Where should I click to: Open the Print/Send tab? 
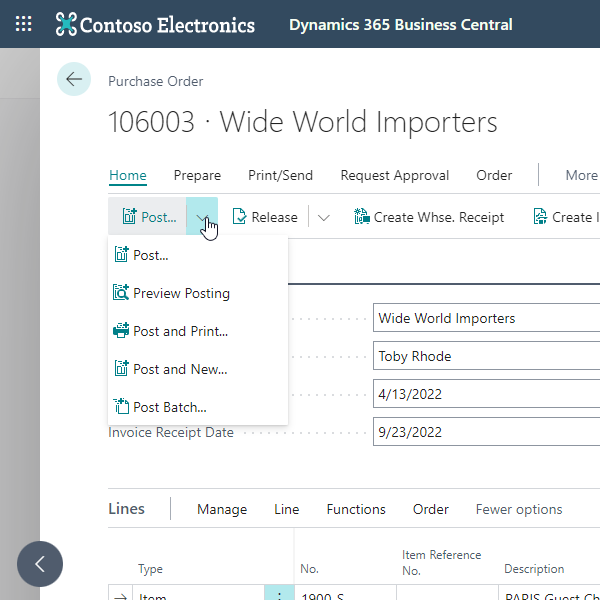tap(280, 175)
